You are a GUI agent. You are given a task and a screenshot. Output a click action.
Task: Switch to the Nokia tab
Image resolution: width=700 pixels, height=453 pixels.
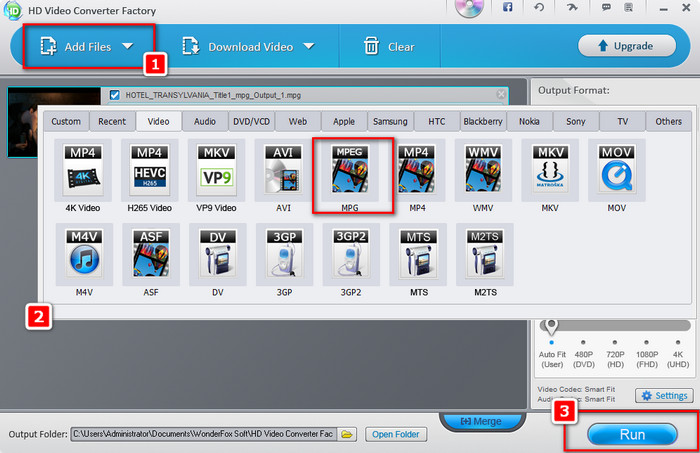[529, 121]
